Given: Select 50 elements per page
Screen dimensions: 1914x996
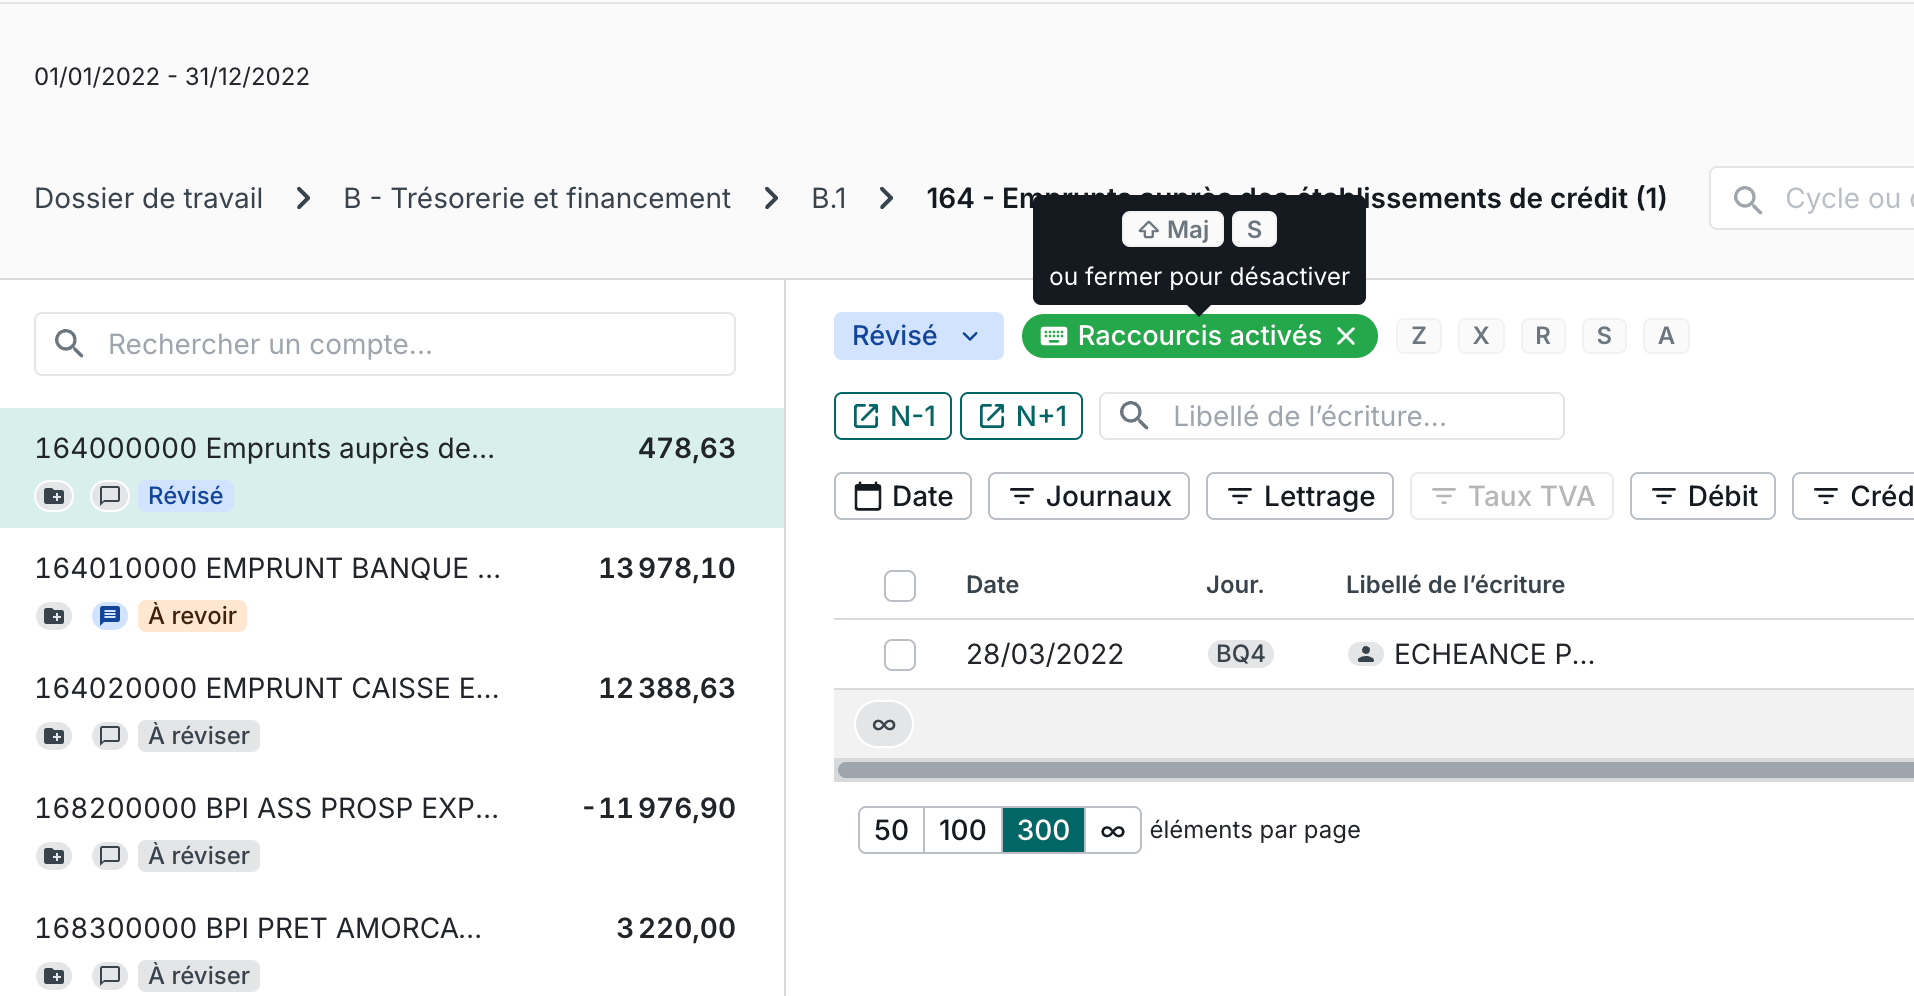Looking at the screenshot, I should tap(891, 830).
